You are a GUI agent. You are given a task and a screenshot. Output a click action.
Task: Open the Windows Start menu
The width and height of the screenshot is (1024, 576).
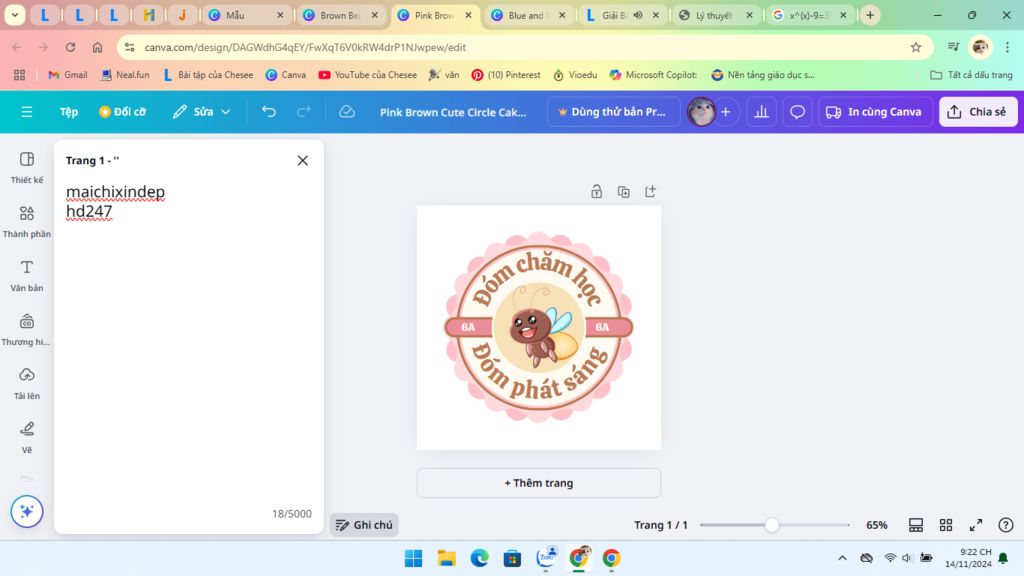413,558
